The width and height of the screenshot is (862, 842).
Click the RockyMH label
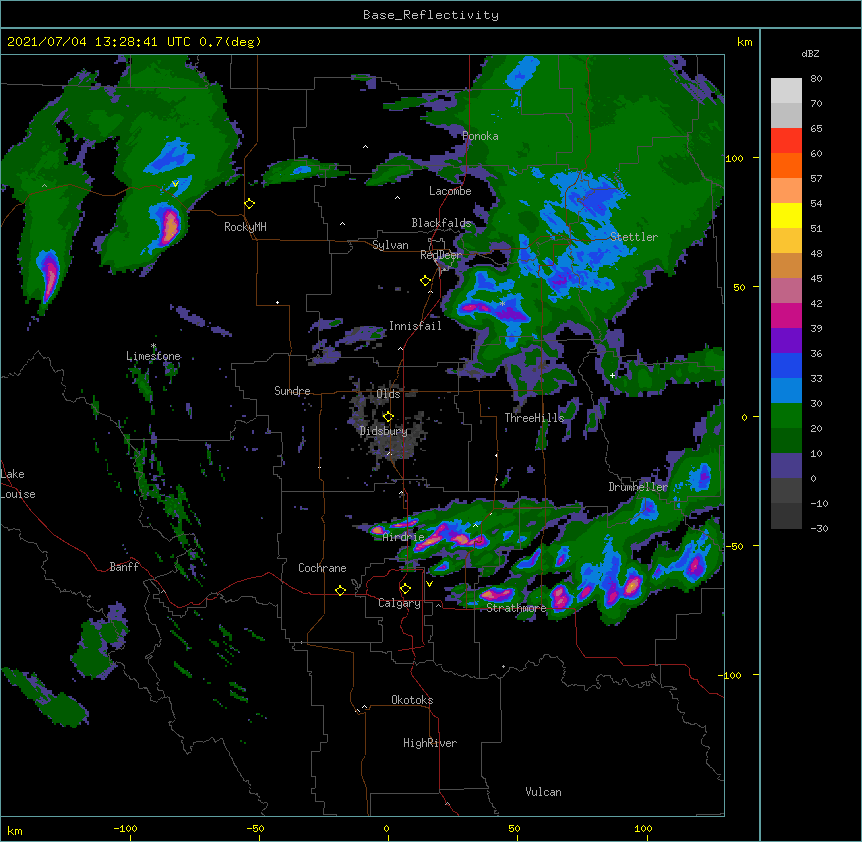pos(245,226)
